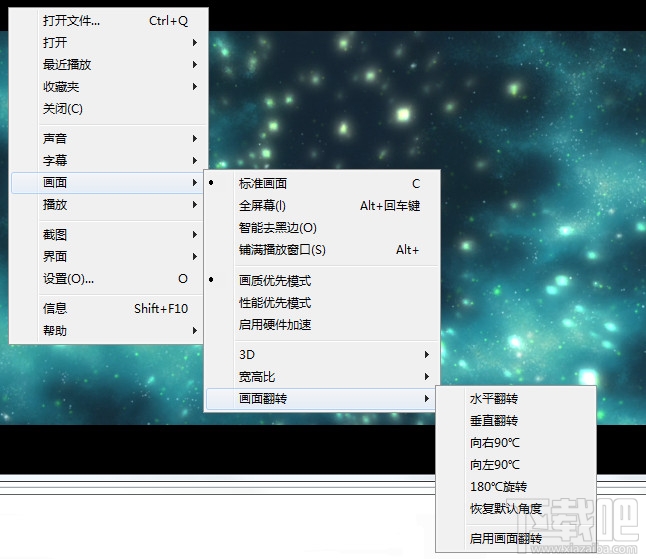The width and height of the screenshot is (646, 559).
Task: Expand the 打开 submenu
Action: (108, 42)
